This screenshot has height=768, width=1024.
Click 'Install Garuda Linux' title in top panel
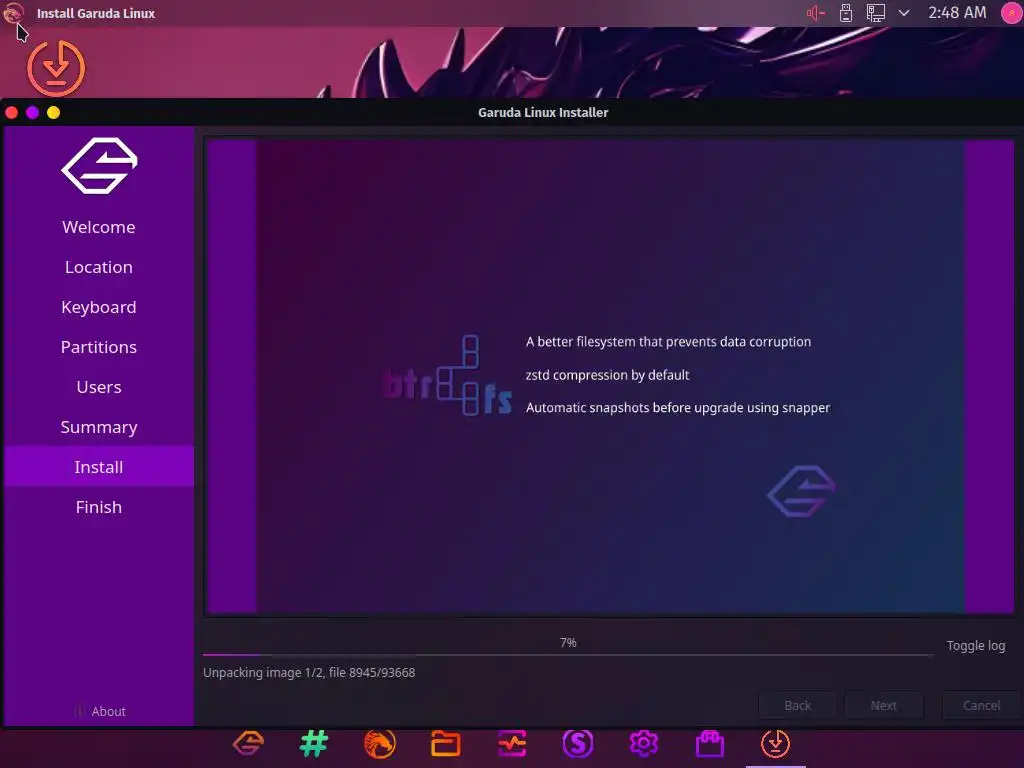pos(96,13)
